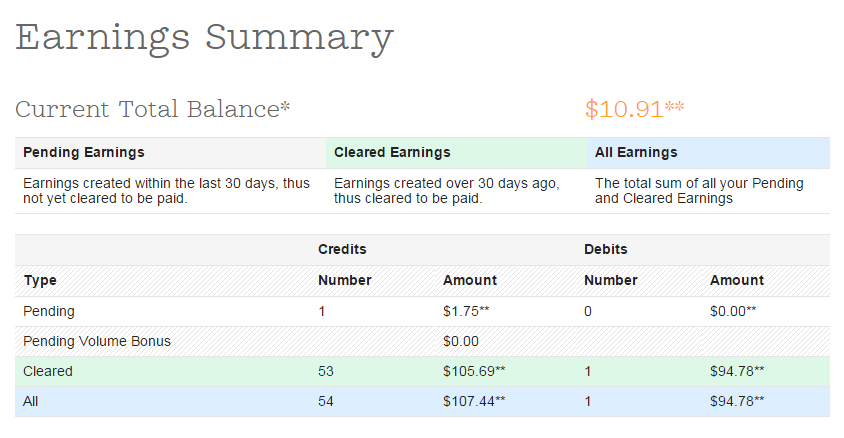Screen dimensions: 844x438
Task: Click the Pending Volume Bonus row label
Action: (97, 341)
